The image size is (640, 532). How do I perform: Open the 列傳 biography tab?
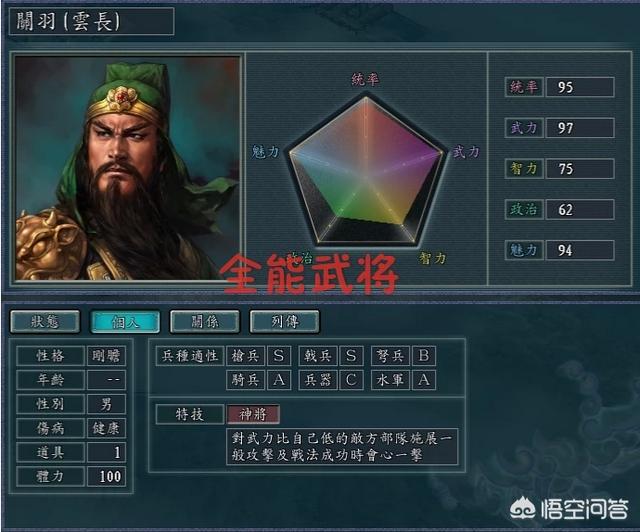pos(284,322)
